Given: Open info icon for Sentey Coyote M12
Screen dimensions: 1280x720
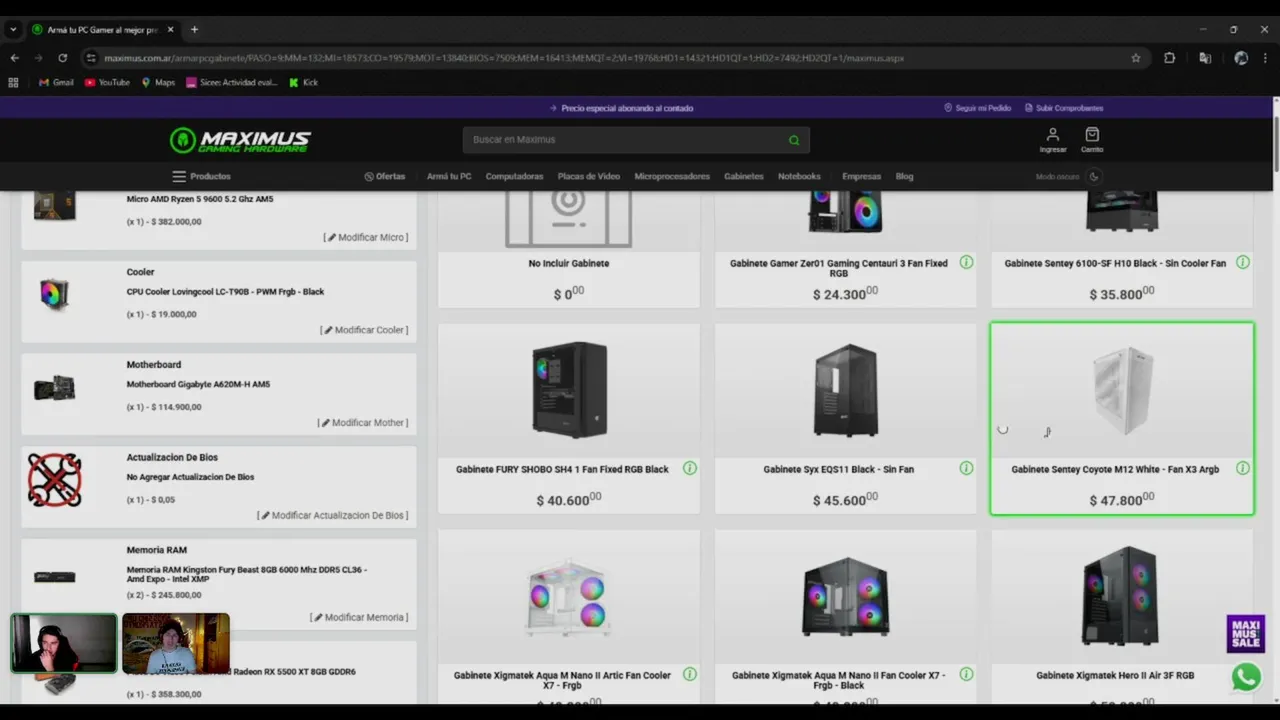Looking at the screenshot, I should 1242,468.
